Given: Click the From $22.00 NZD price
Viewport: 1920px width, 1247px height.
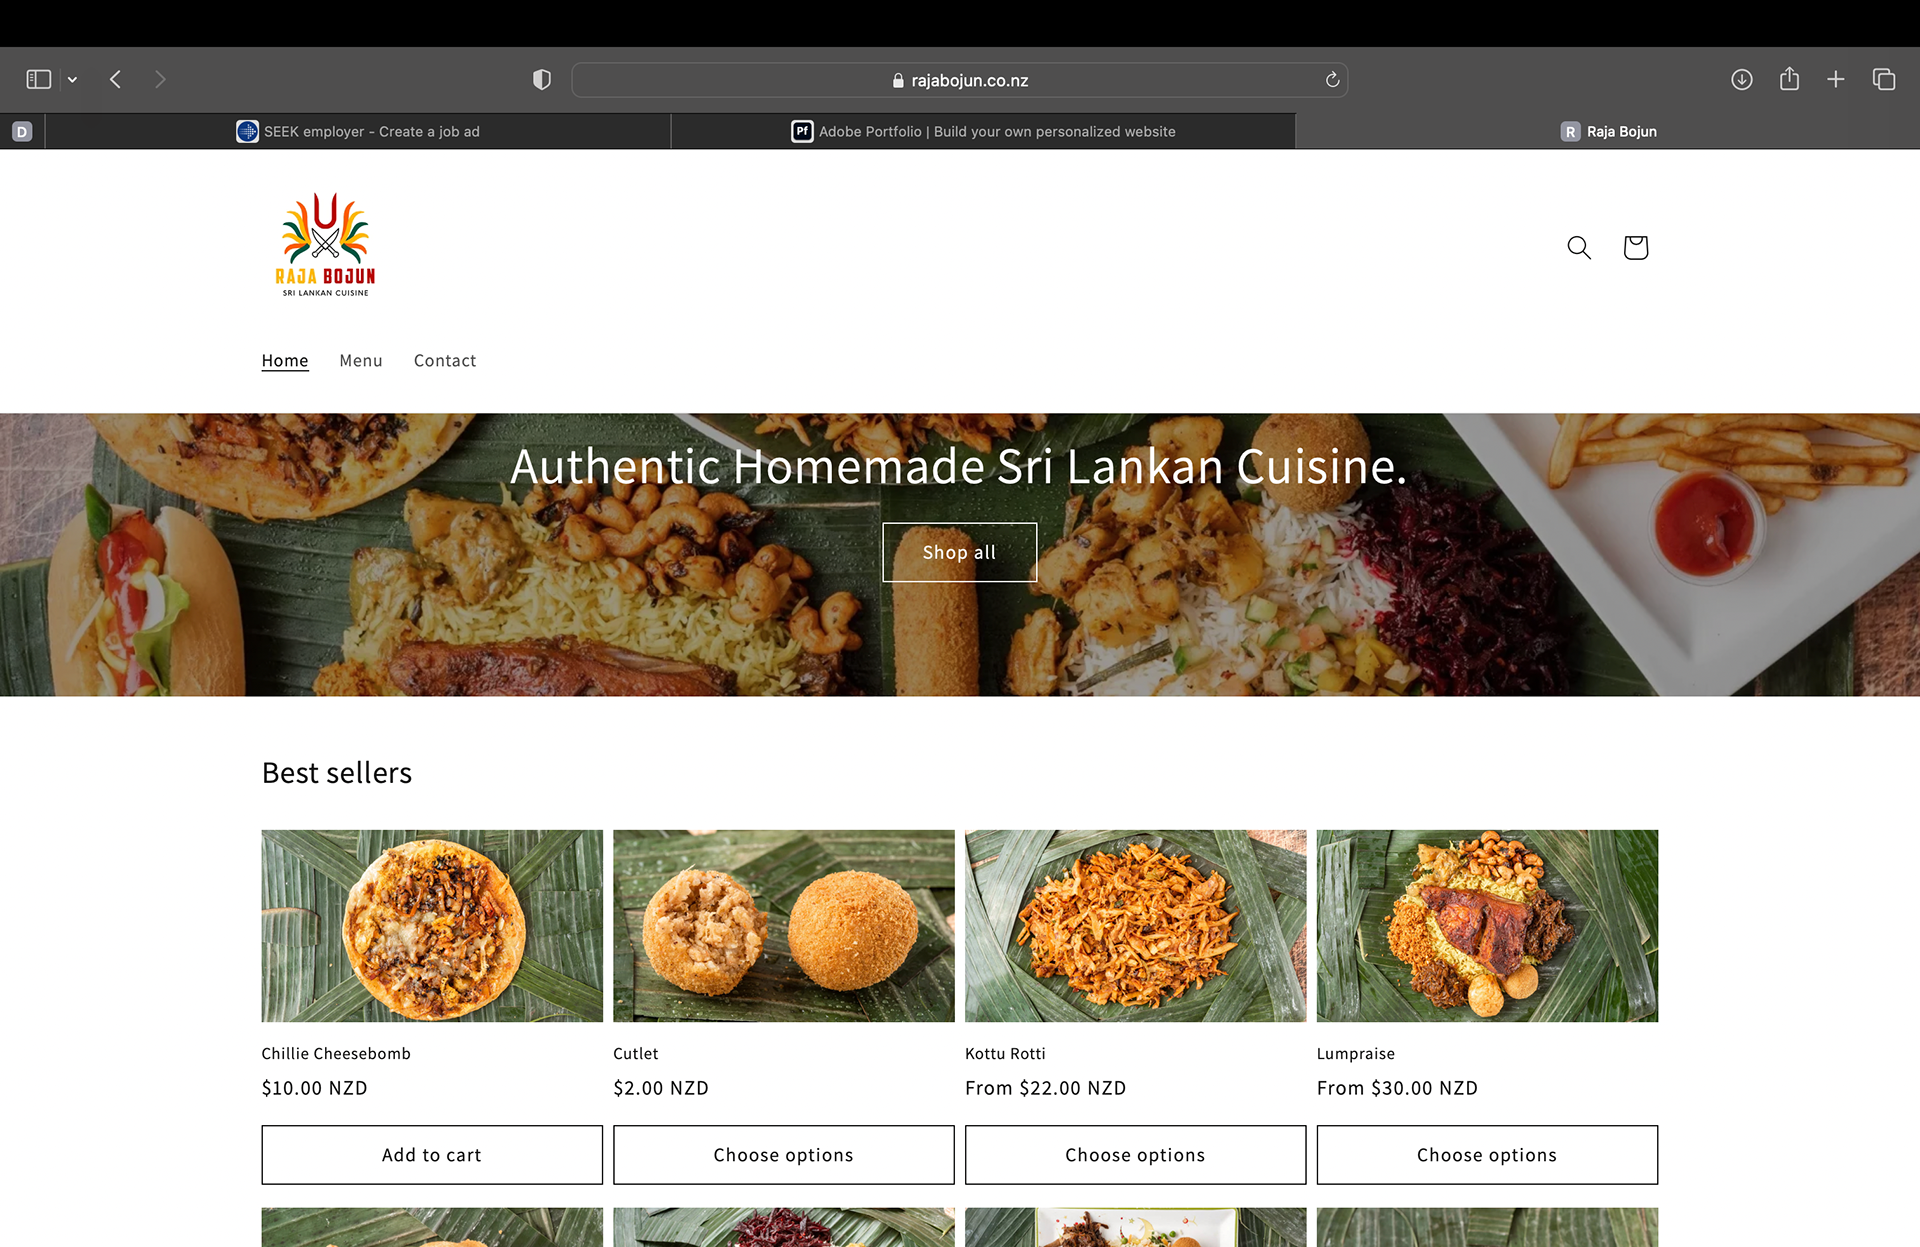Looking at the screenshot, I should coord(1045,1088).
